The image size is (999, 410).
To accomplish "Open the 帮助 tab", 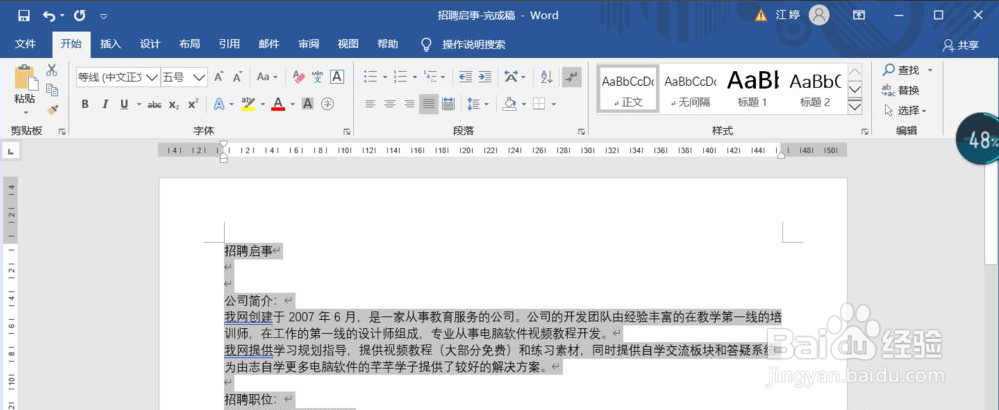I will pos(387,44).
